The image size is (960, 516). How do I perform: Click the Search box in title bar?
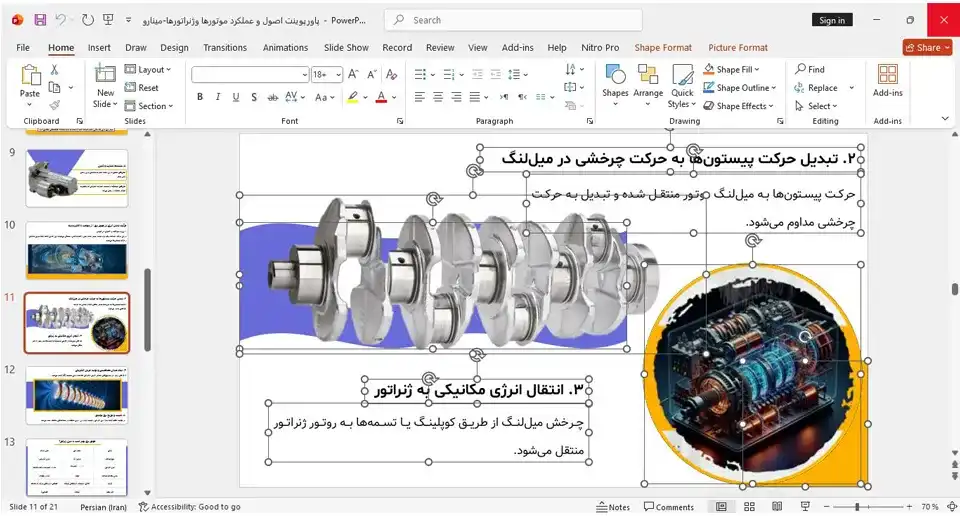click(x=513, y=20)
